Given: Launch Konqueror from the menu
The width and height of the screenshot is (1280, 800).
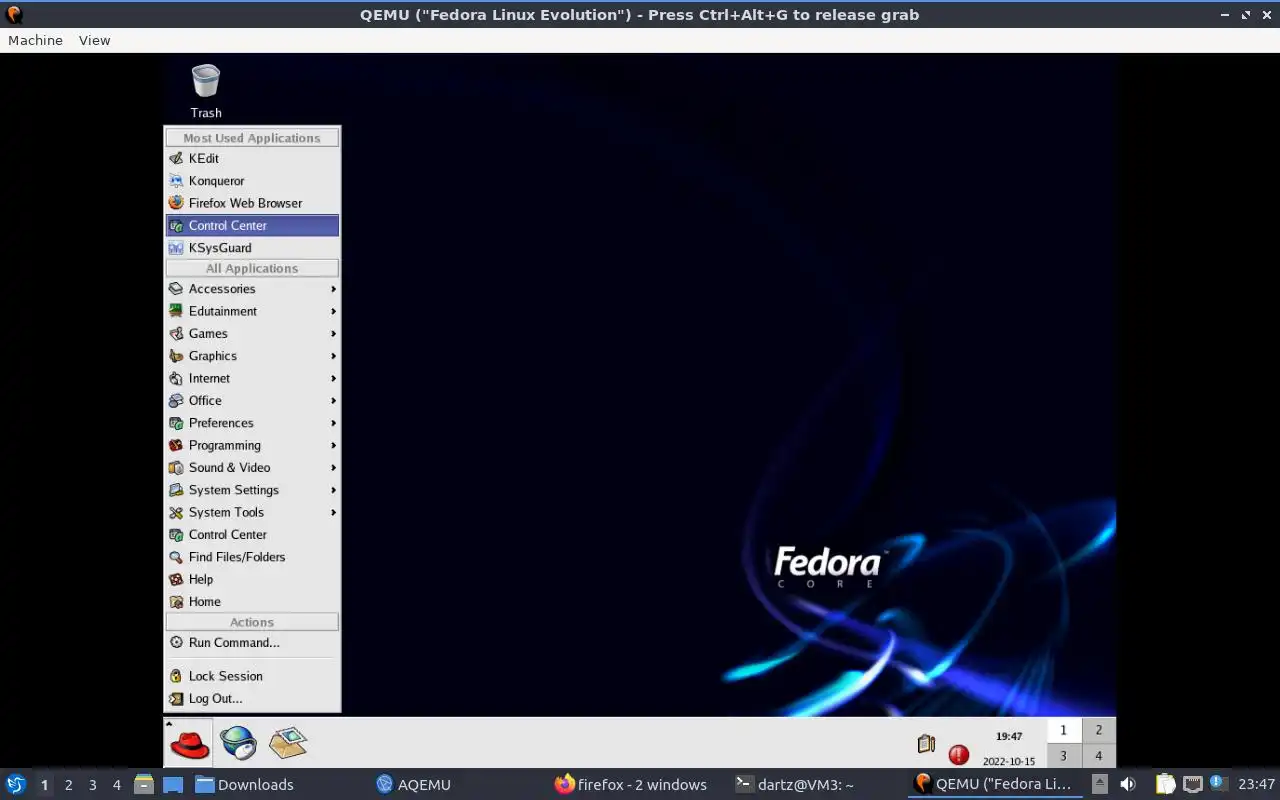Looking at the screenshot, I should pos(252,181).
